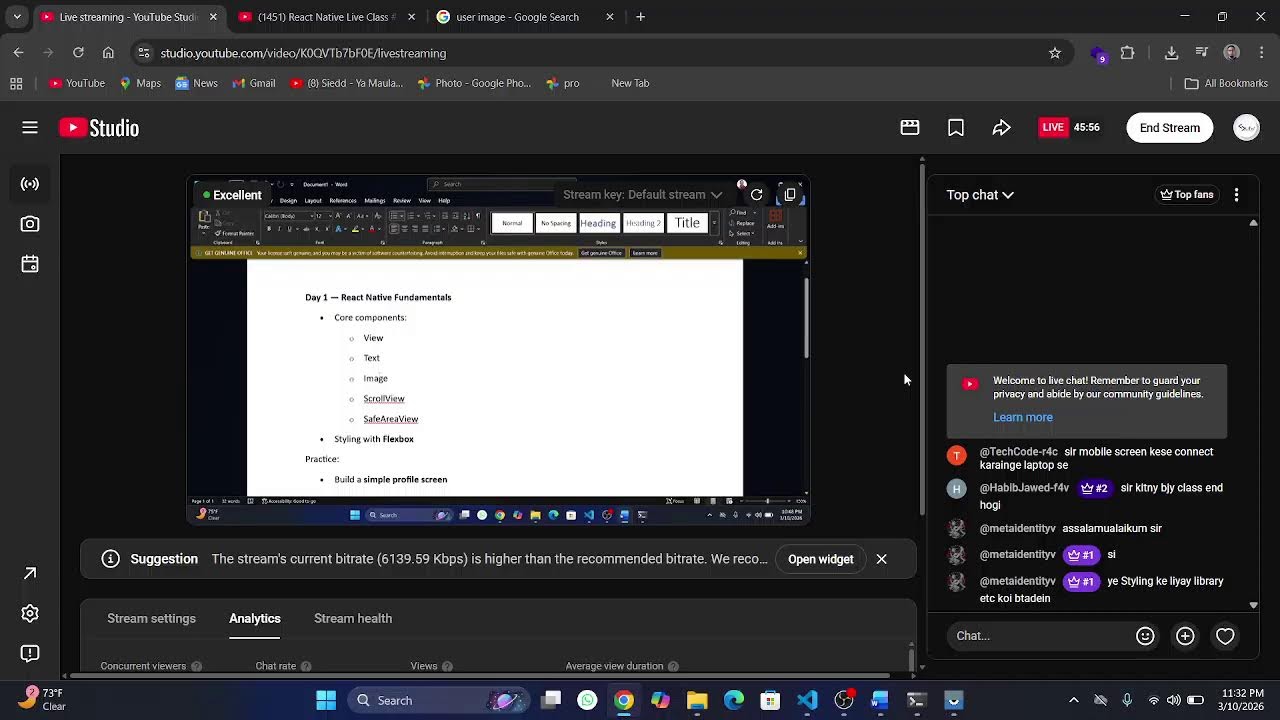Open the channel account avatar

click(1246, 127)
